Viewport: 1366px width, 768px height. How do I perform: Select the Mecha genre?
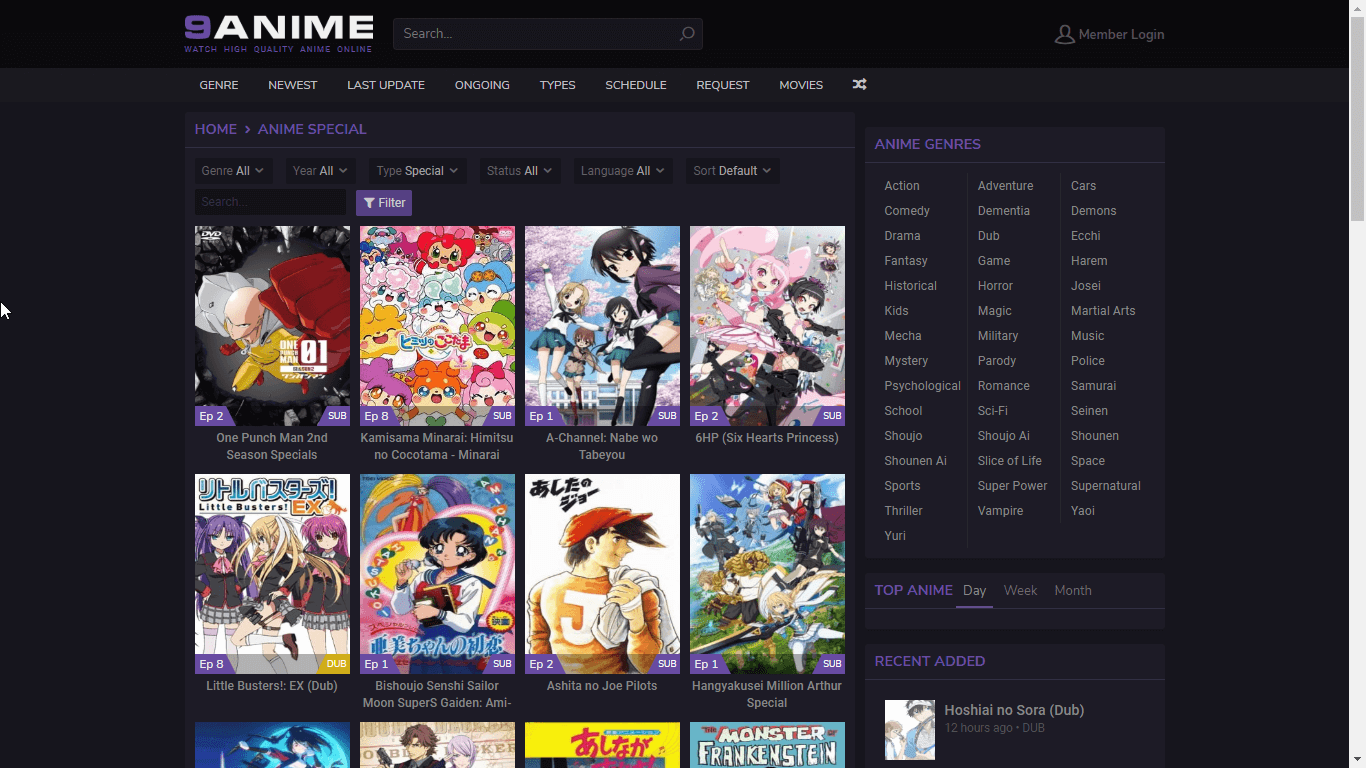pyautogui.click(x=903, y=336)
